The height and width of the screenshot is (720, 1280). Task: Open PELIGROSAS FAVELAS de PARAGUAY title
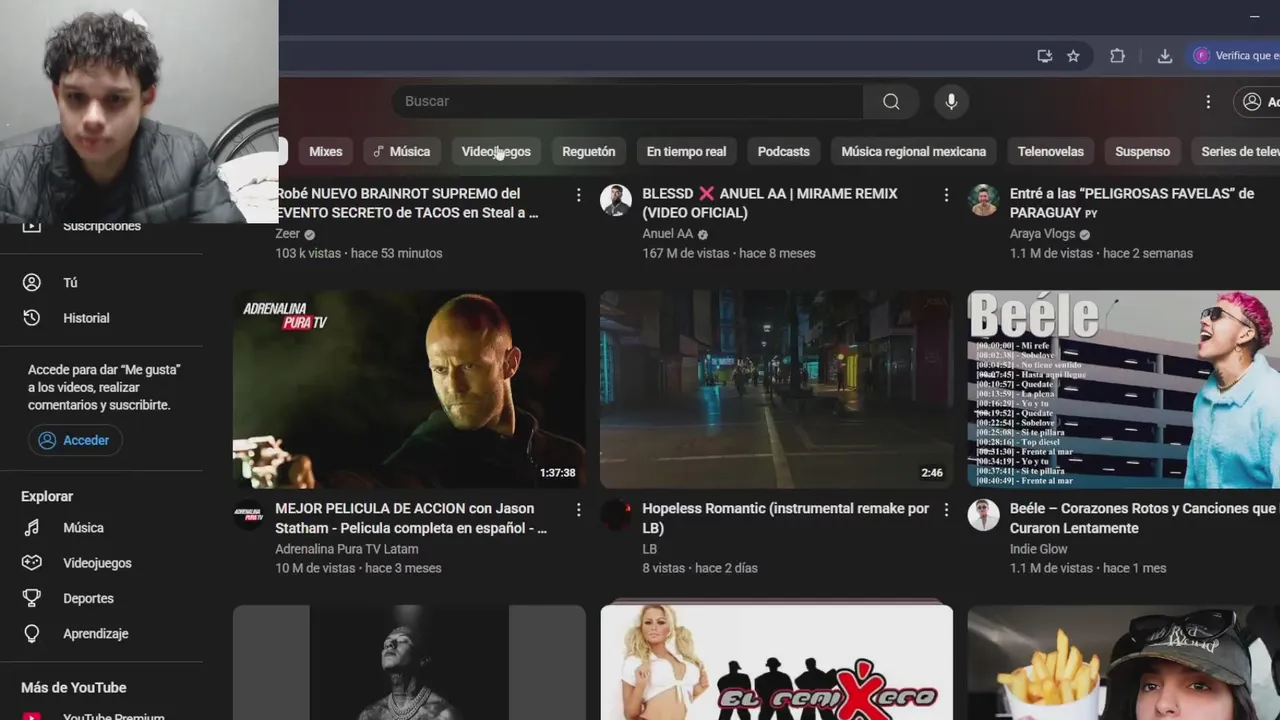coord(1132,203)
